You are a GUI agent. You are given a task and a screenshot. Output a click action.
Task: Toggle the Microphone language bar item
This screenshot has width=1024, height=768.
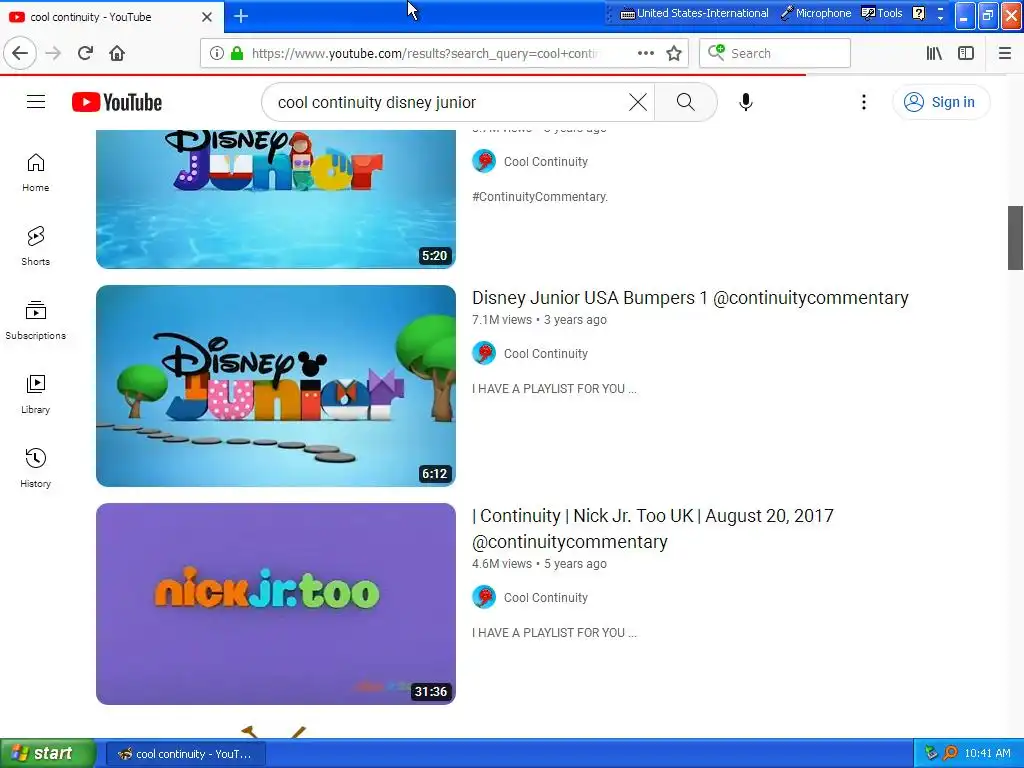tap(816, 13)
